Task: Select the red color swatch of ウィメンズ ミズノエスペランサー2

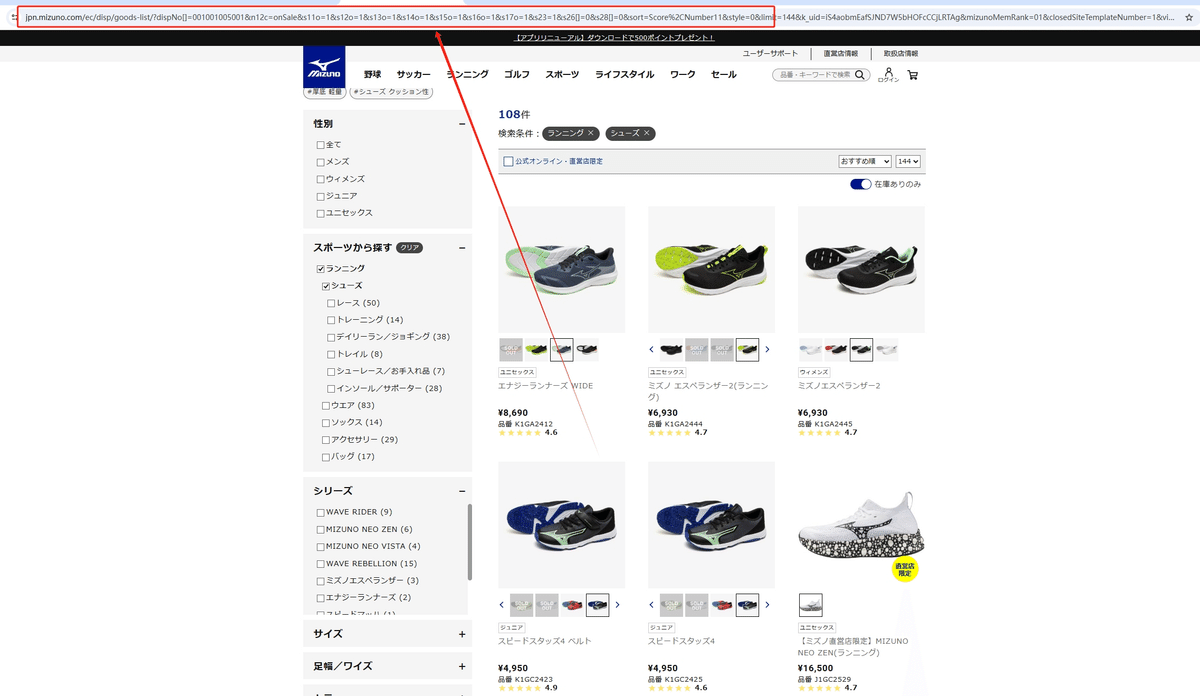Action: [x=836, y=349]
